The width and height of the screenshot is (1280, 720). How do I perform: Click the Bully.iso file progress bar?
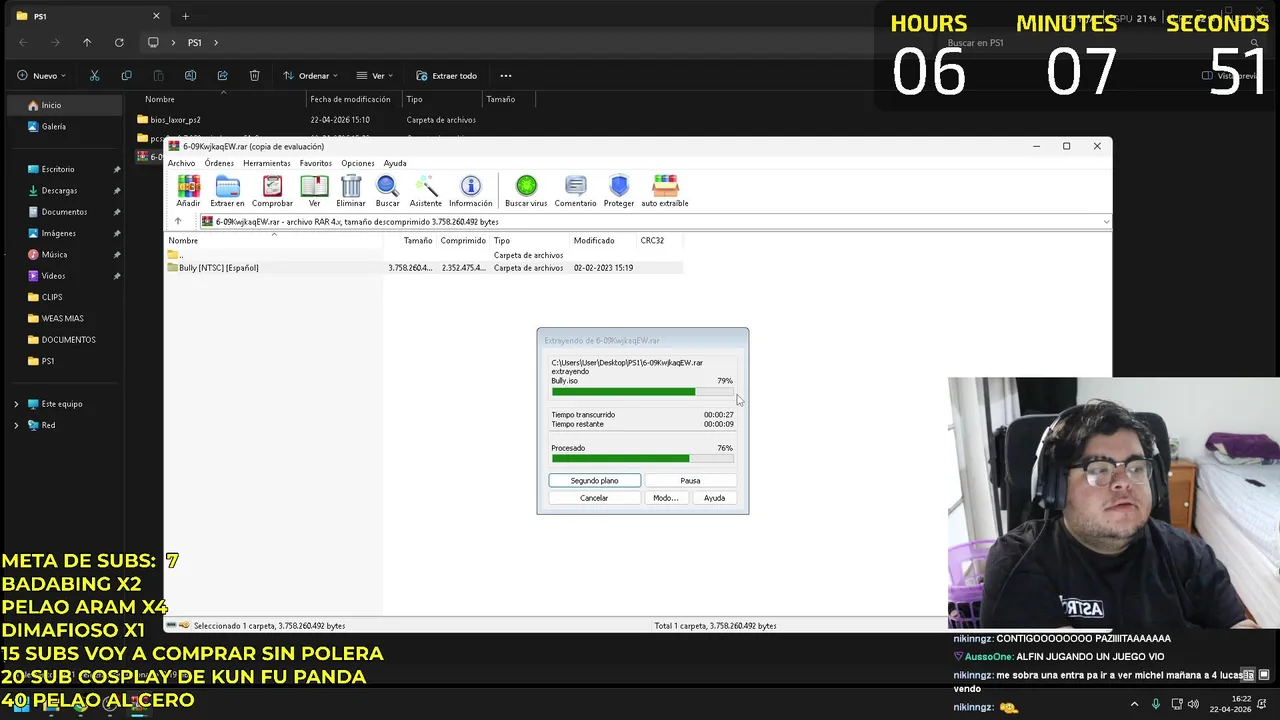[x=642, y=392]
